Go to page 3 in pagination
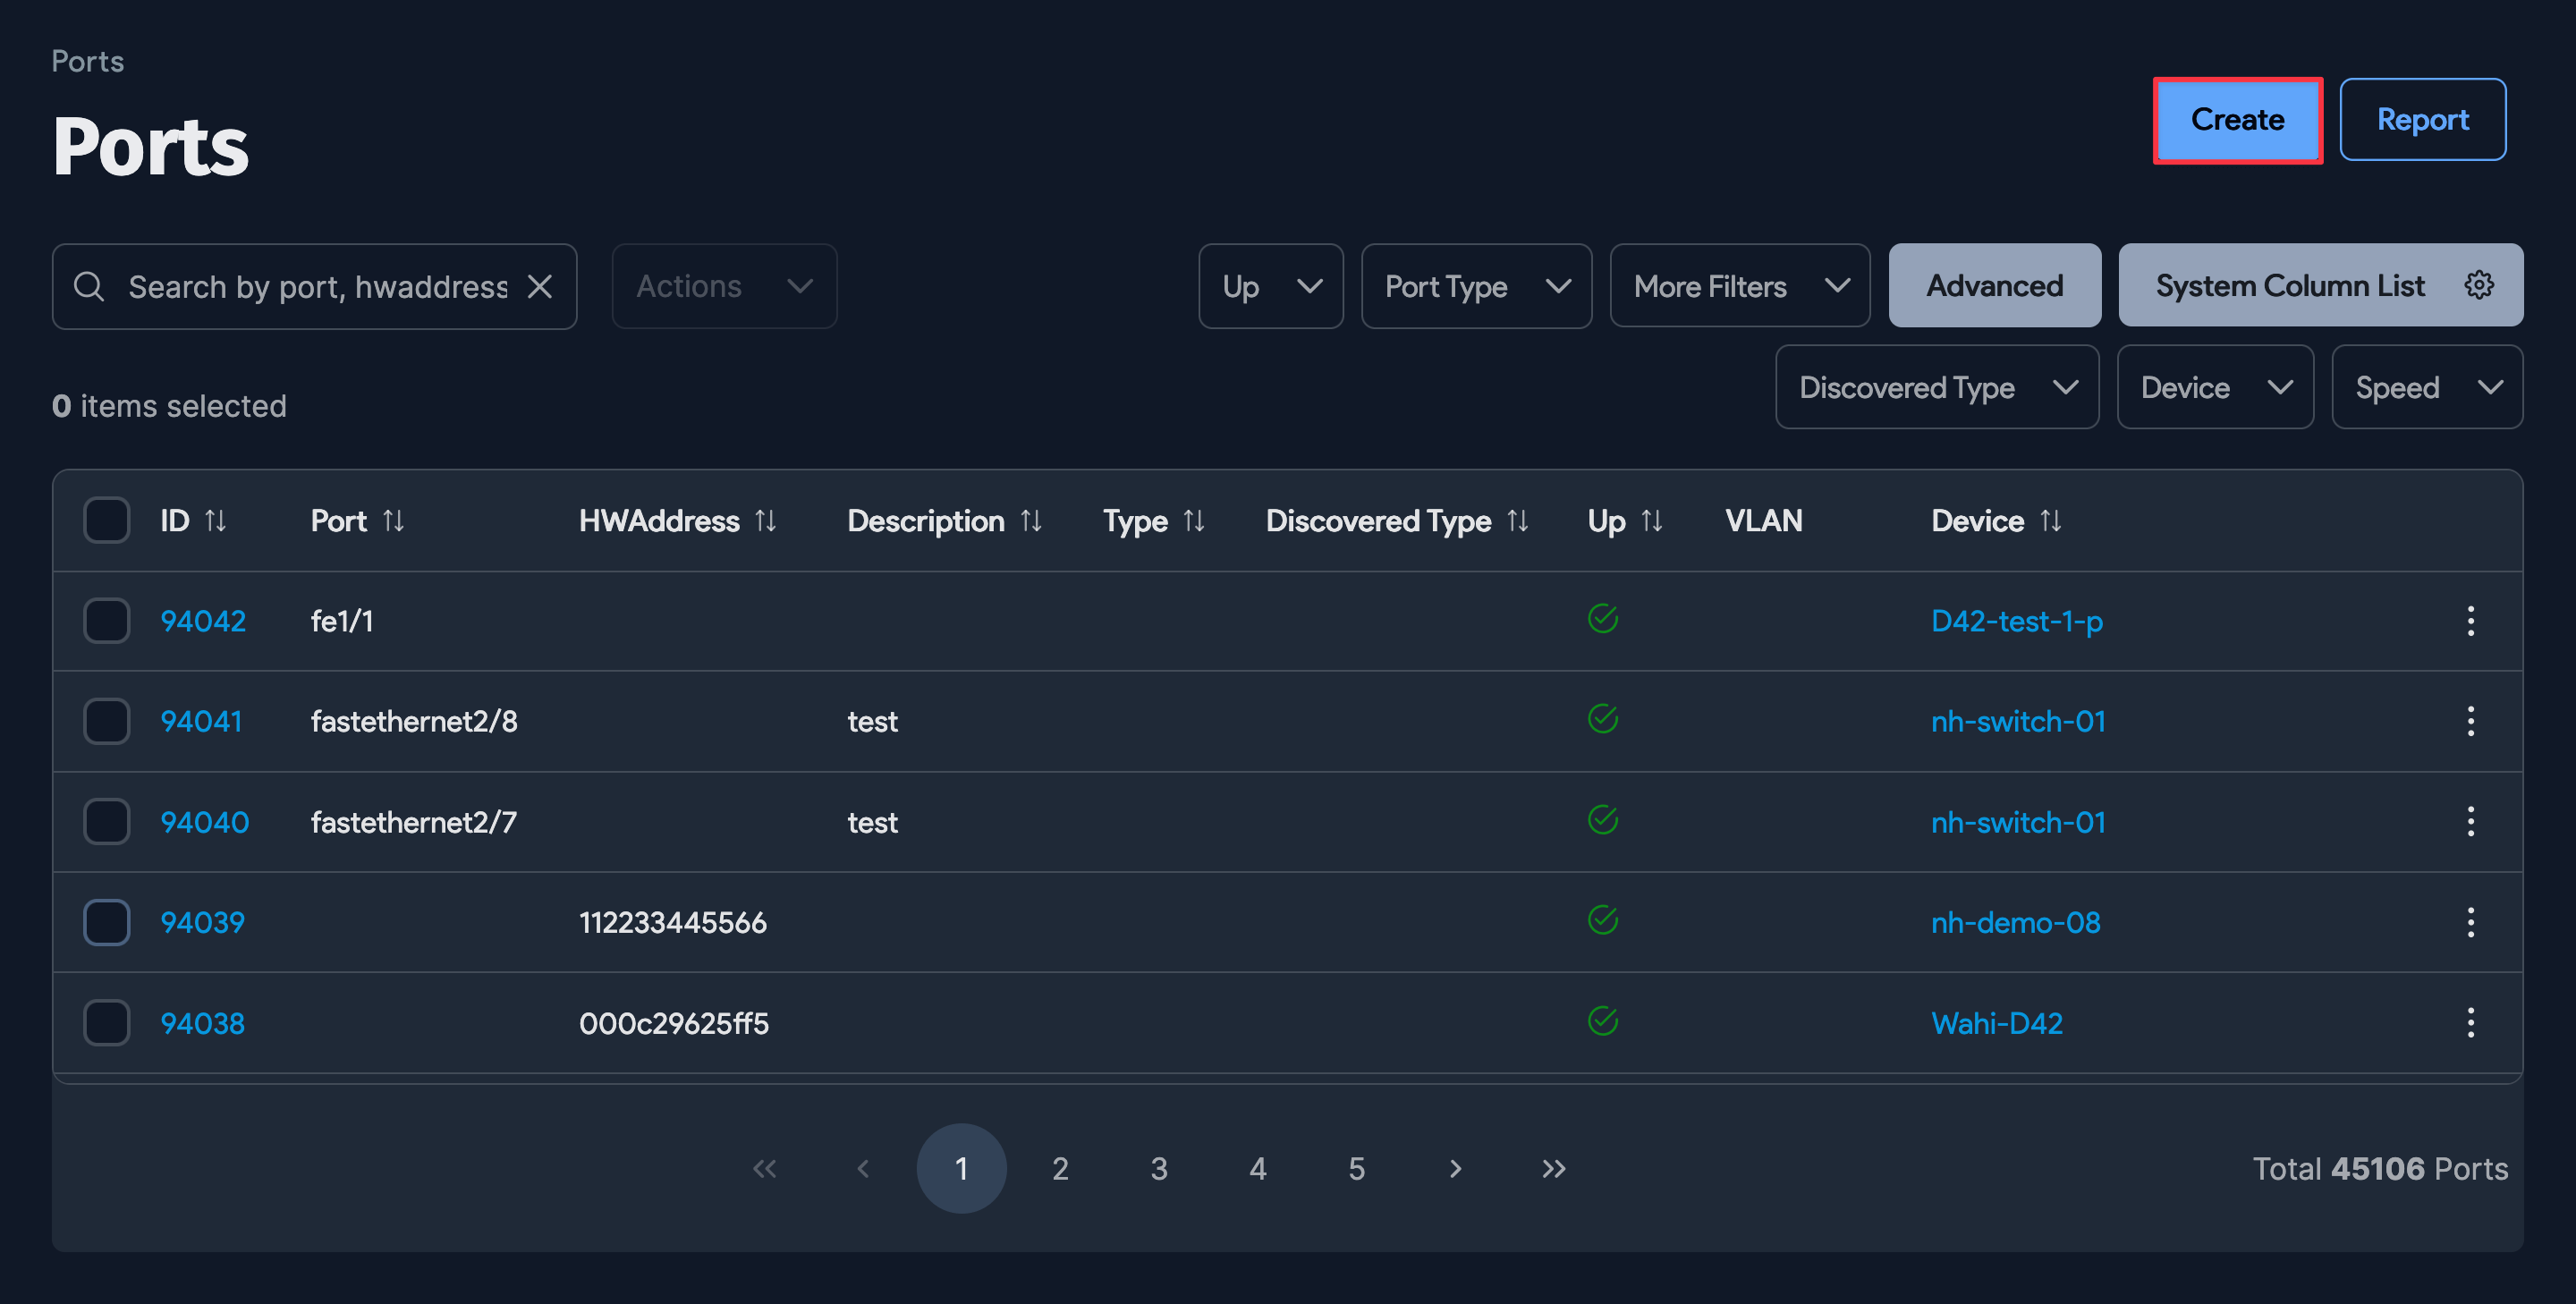Viewport: 2576px width, 1304px height. [1159, 1168]
